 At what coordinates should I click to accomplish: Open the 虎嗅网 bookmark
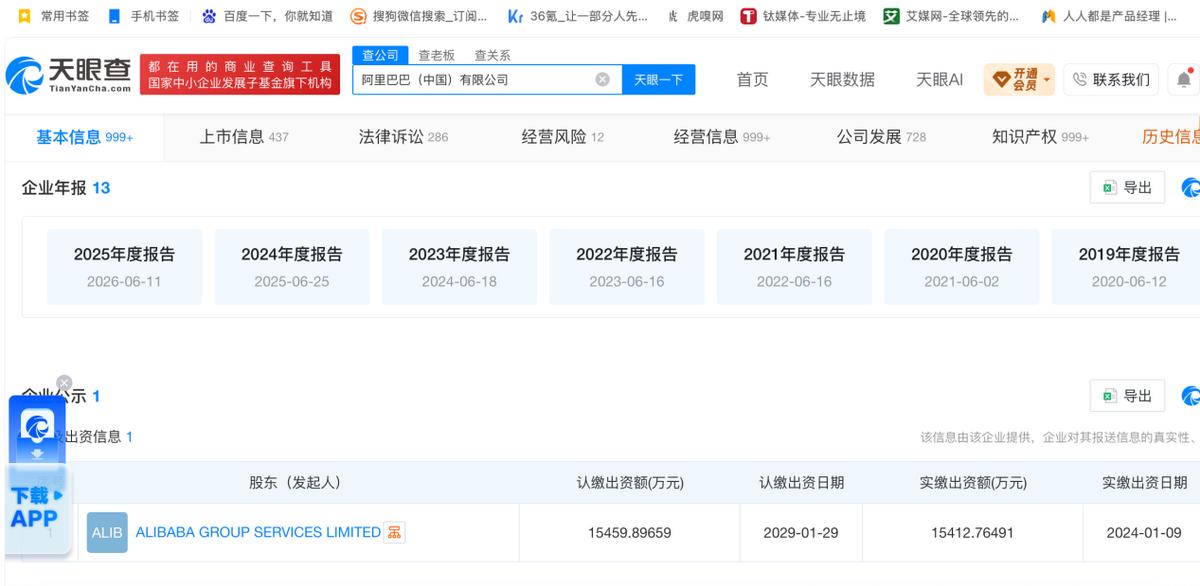[695, 16]
